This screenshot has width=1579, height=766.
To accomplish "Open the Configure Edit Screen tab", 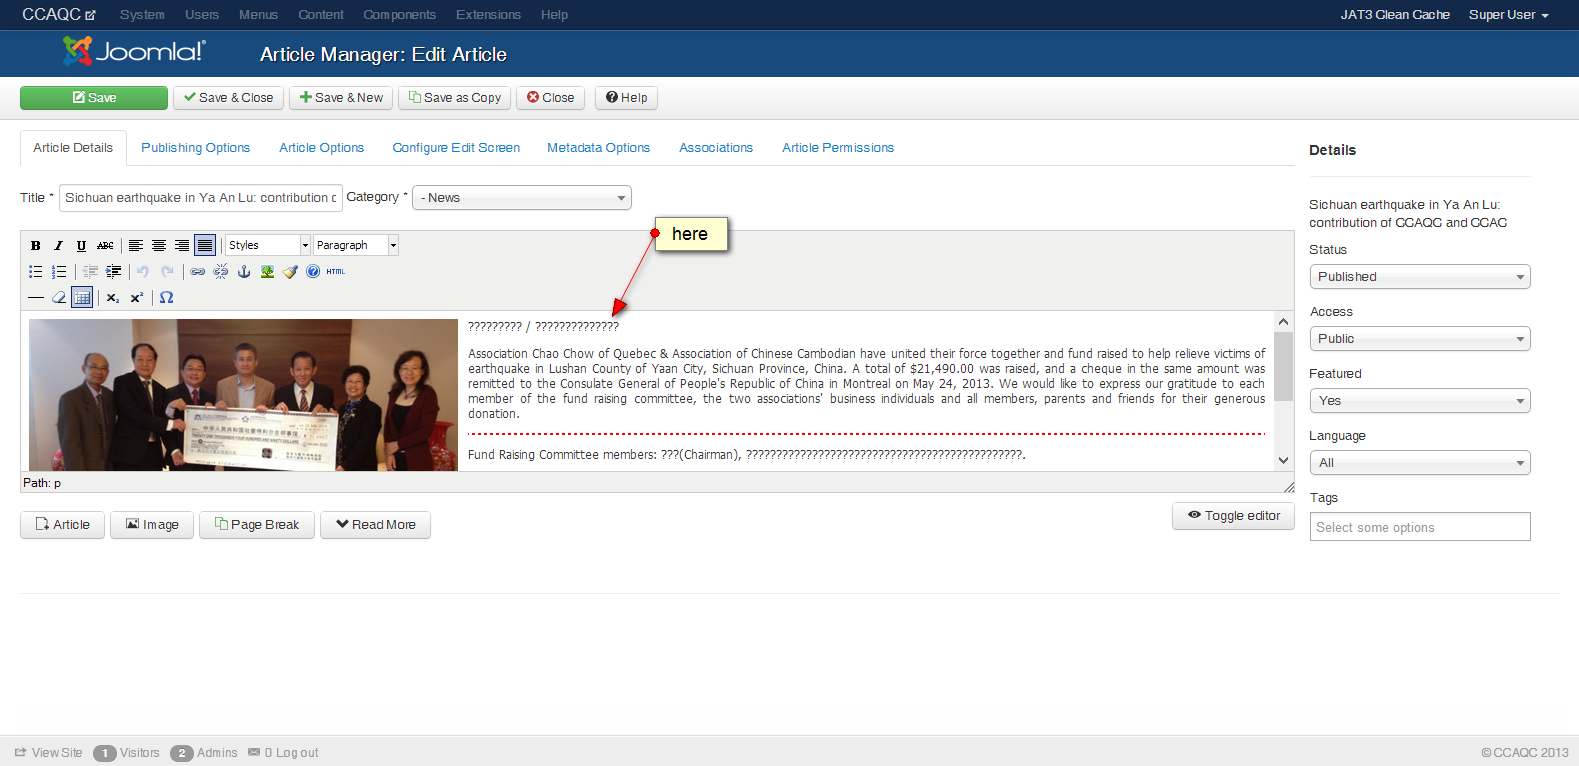I will tap(456, 148).
